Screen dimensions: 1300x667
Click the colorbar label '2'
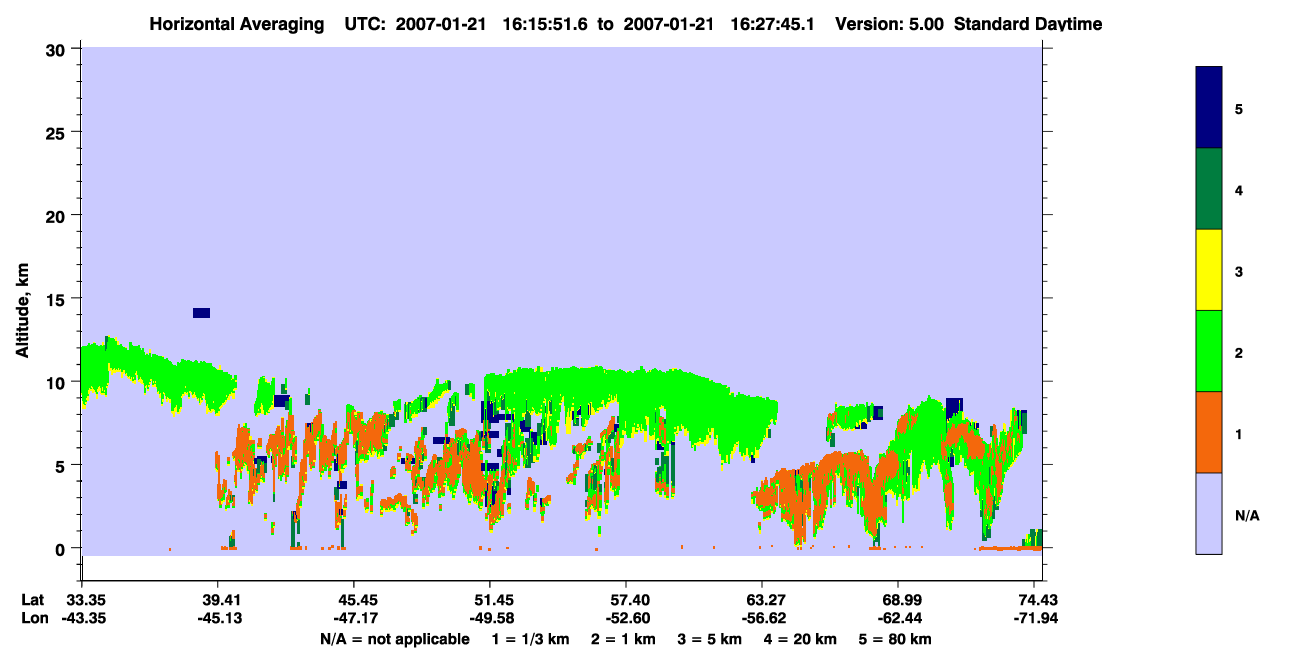(1239, 352)
